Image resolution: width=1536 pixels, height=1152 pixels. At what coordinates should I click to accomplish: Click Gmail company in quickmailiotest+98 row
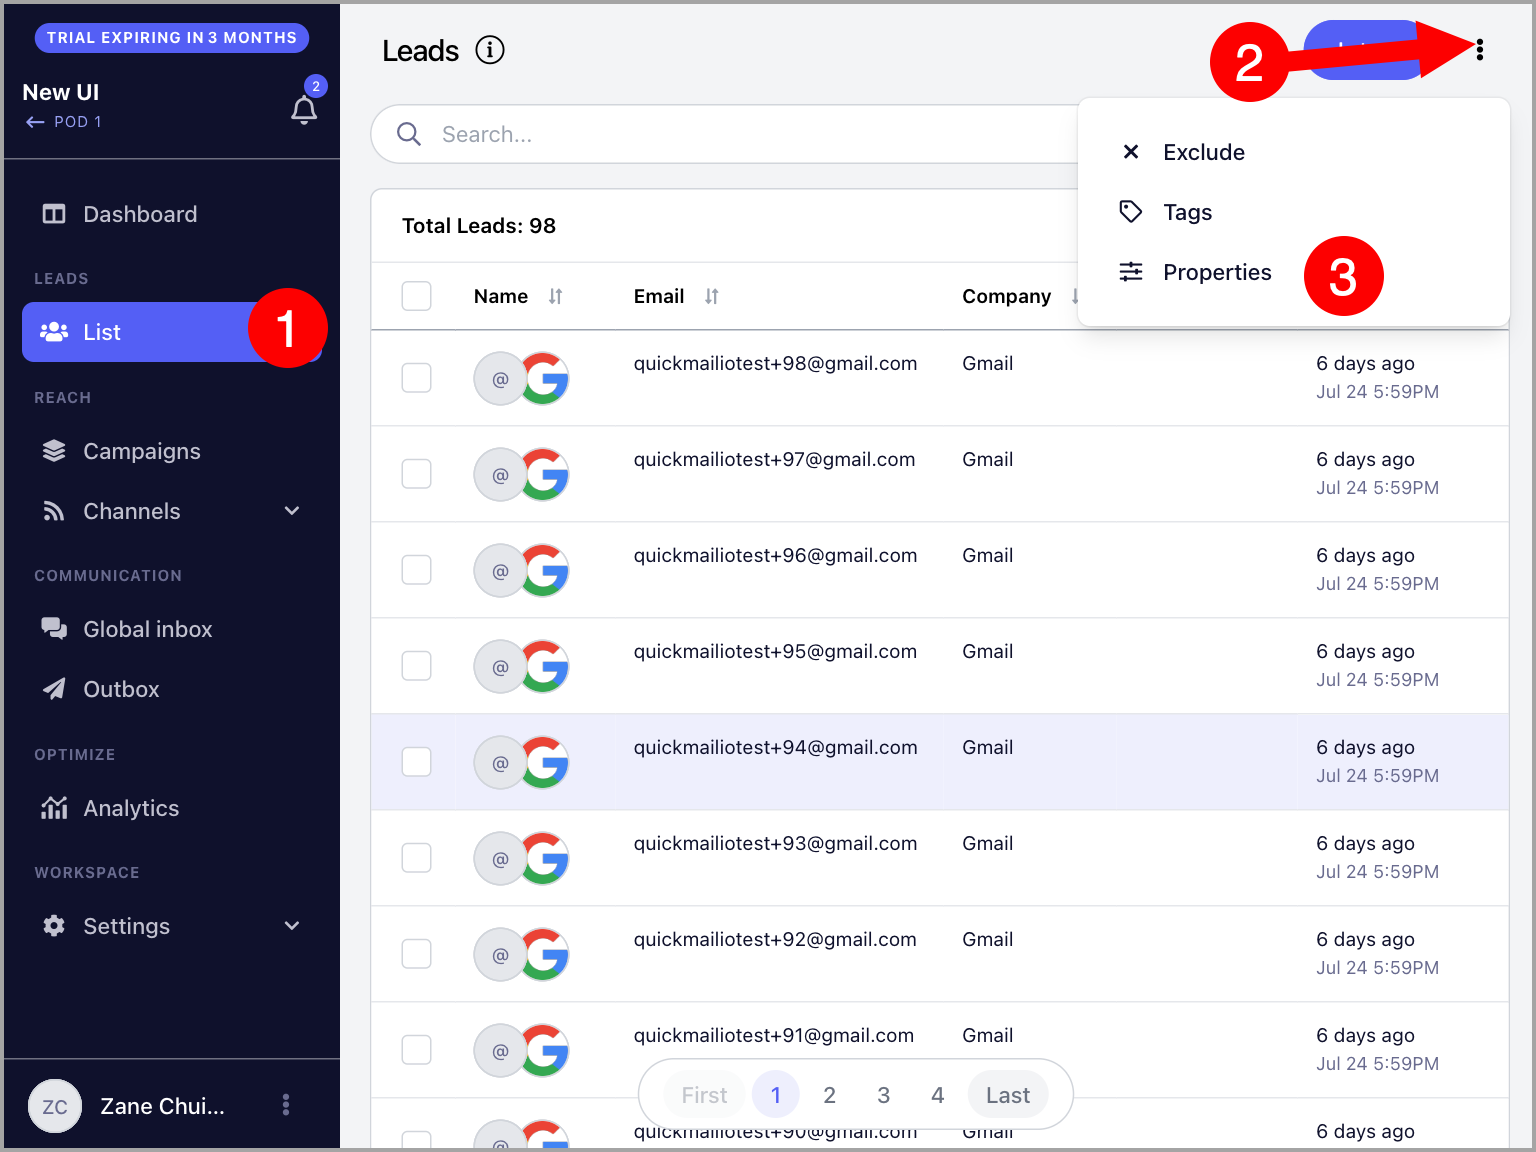[x=988, y=363]
